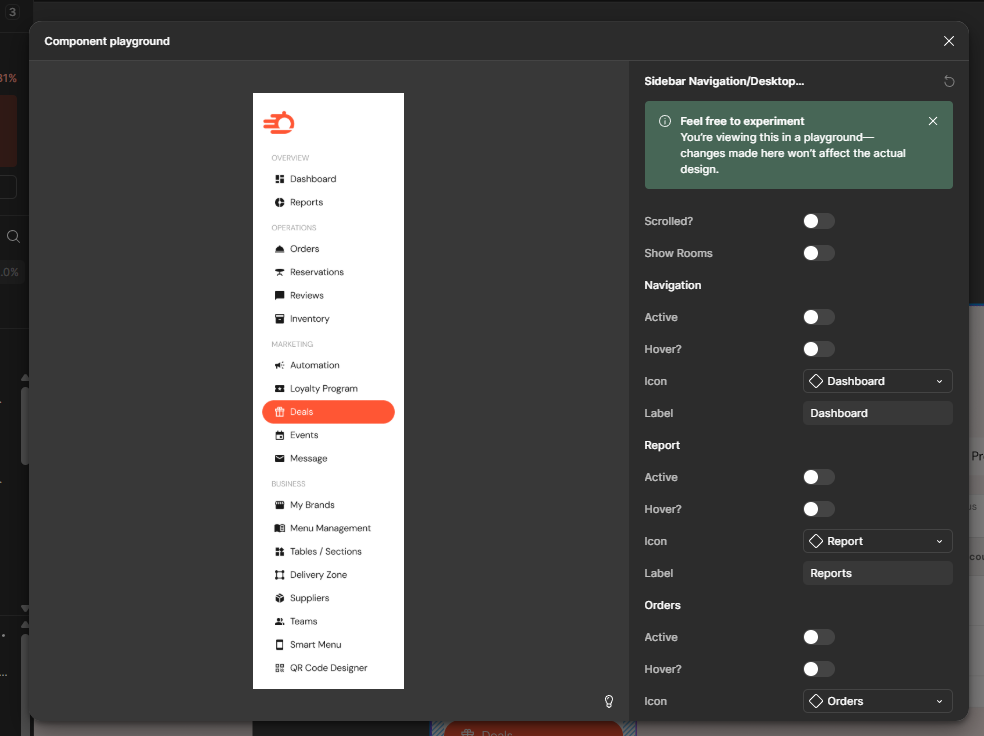Click the Reservations table icon
The image size is (984, 736).
click(280, 272)
